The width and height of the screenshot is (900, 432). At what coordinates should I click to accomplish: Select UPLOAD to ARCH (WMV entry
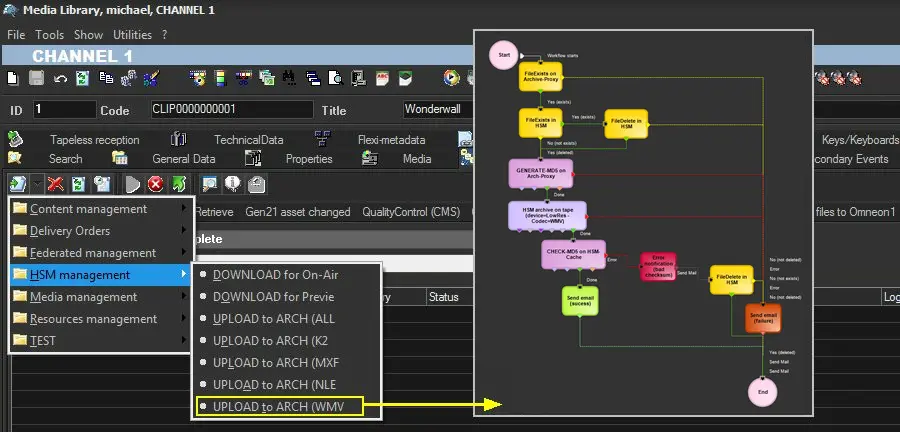[285, 406]
